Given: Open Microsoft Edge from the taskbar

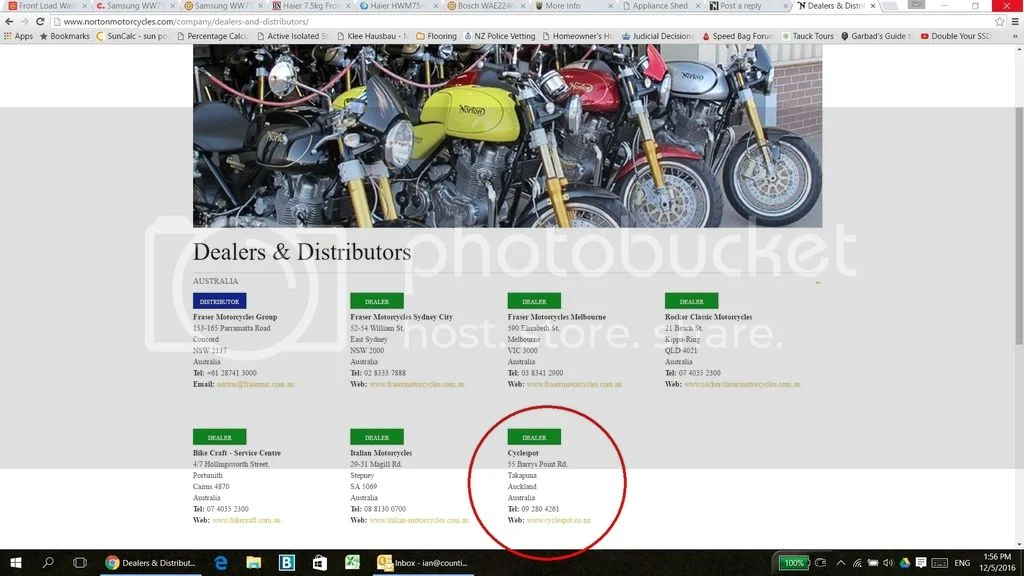Looking at the screenshot, I should tap(220, 563).
